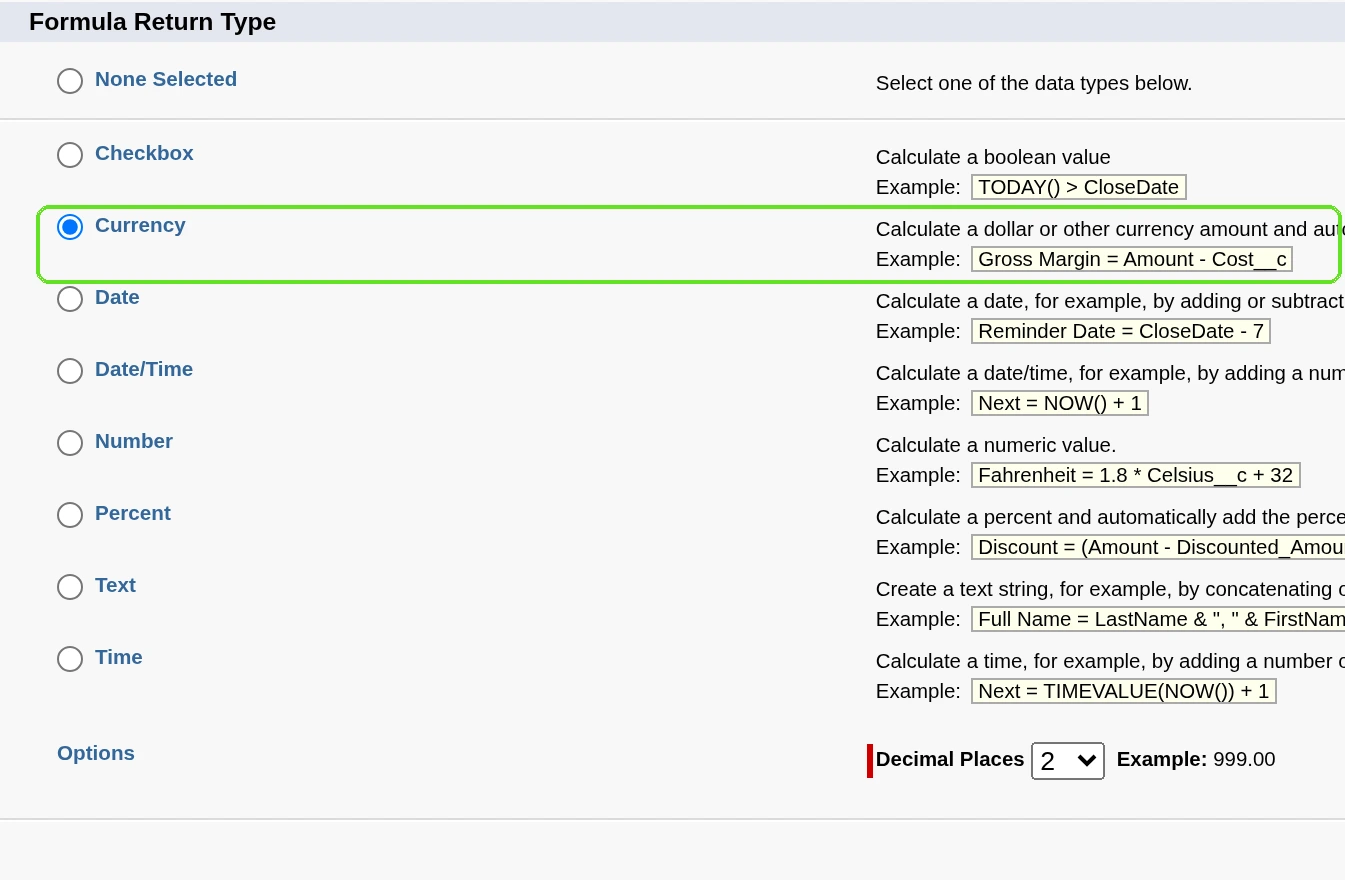The width and height of the screenshot is (1345, 880).
Task: Click the Date/Time label text
Action: [x=144, y=369]
